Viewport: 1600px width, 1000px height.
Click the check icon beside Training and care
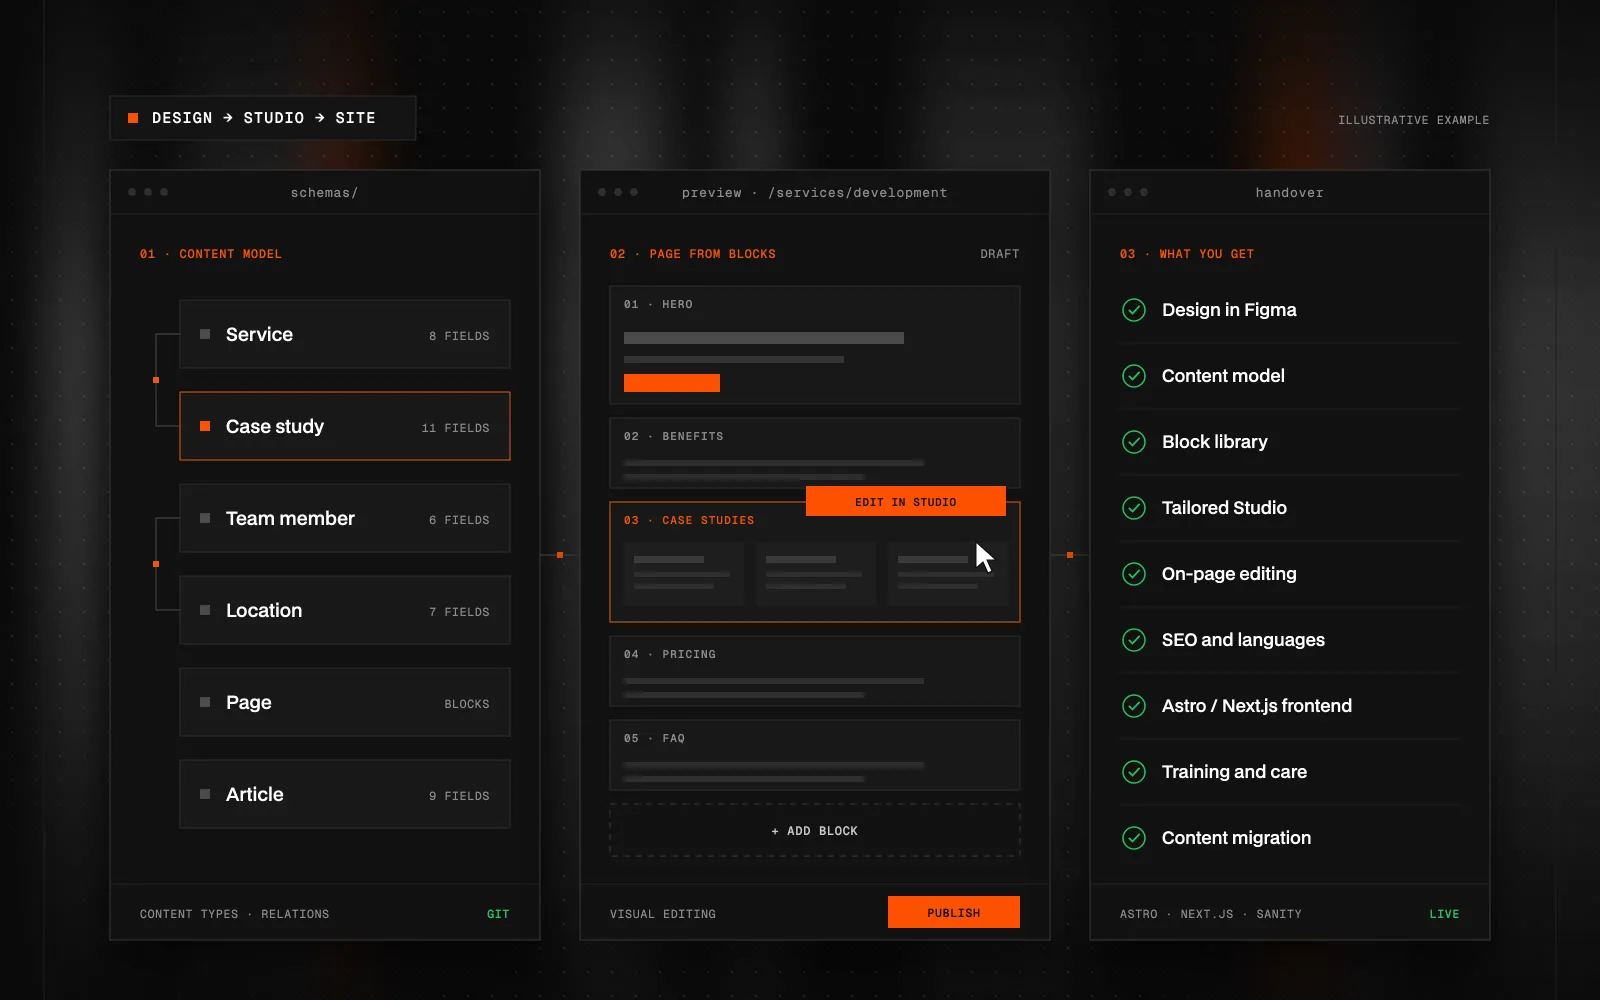click(1134, 772)
